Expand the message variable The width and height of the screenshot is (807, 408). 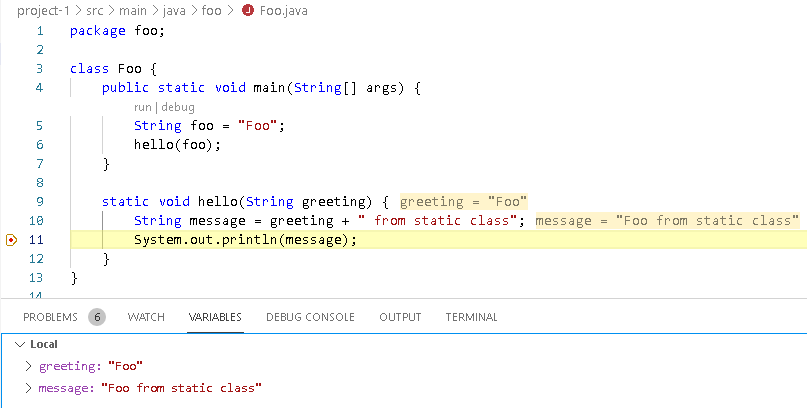[29, 388]
